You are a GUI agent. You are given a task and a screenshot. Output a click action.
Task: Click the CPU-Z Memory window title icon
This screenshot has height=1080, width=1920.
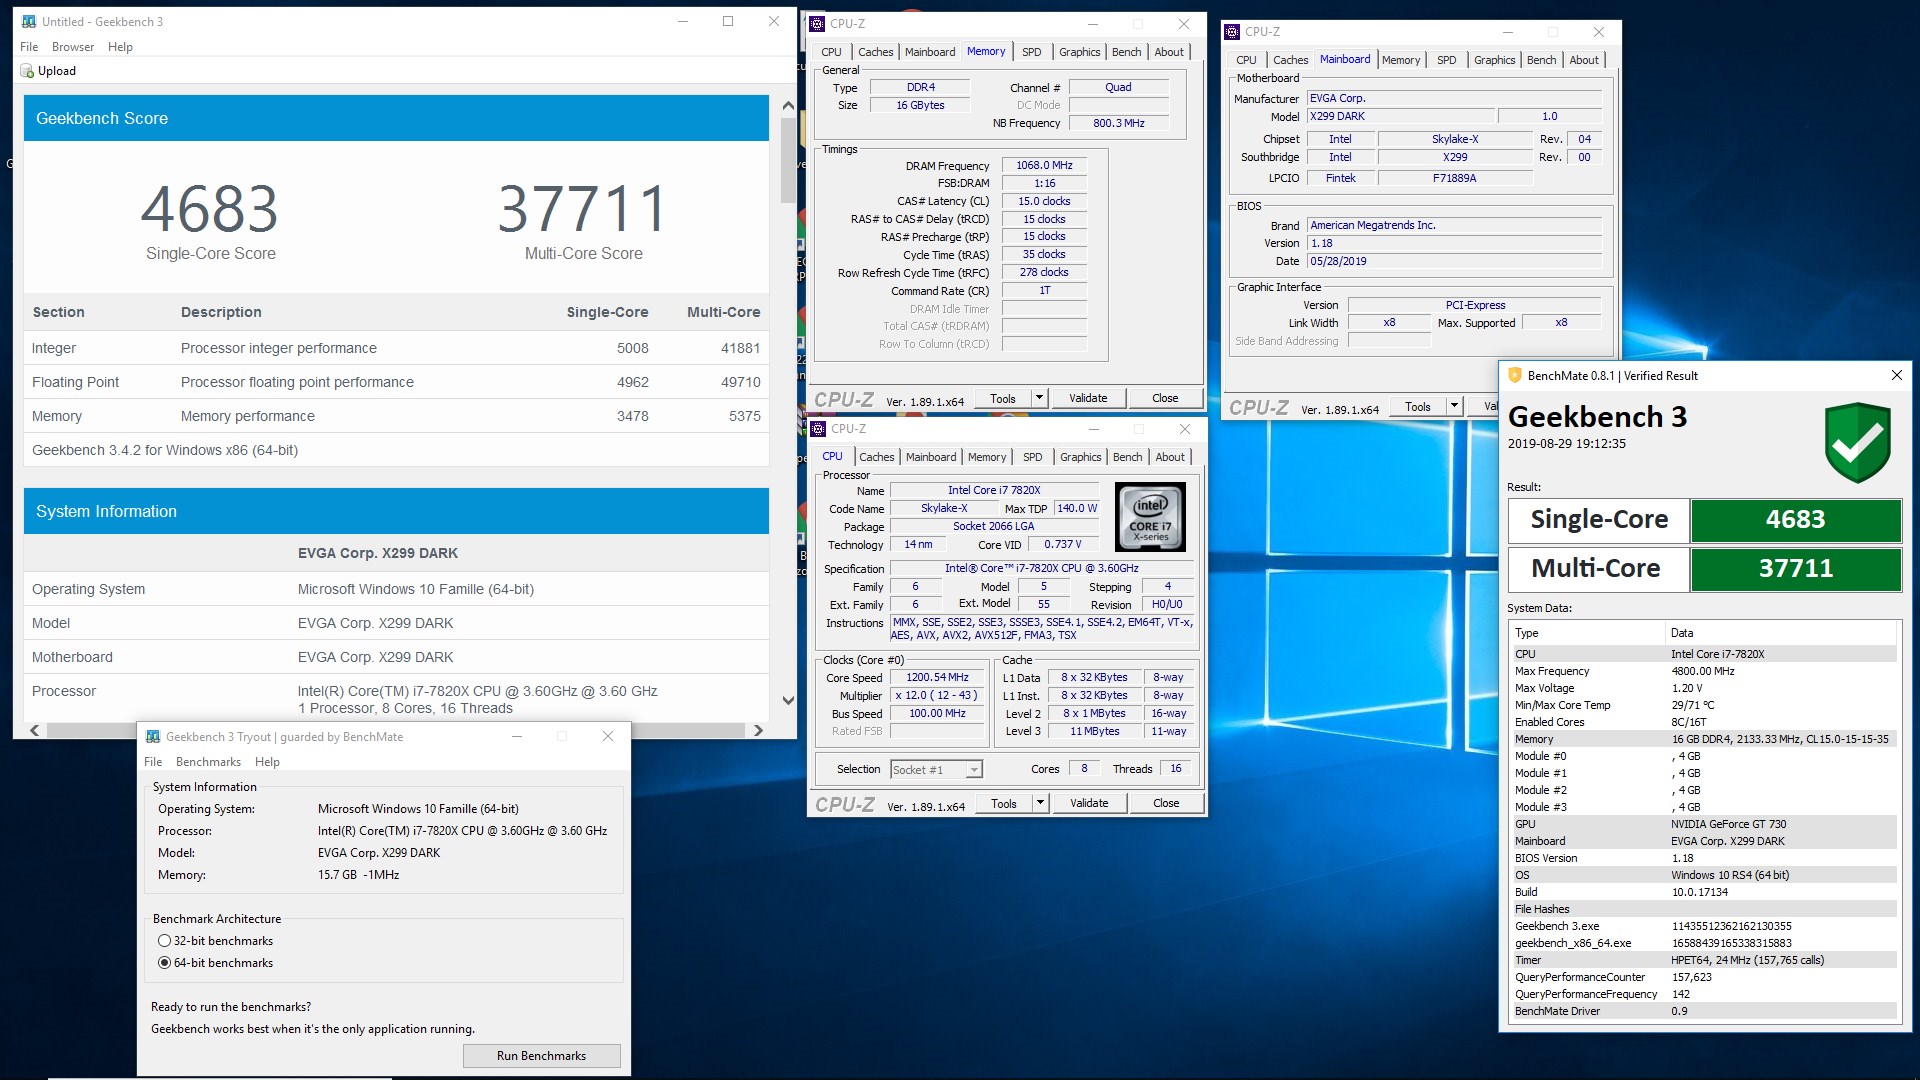[x=818, y=24]
